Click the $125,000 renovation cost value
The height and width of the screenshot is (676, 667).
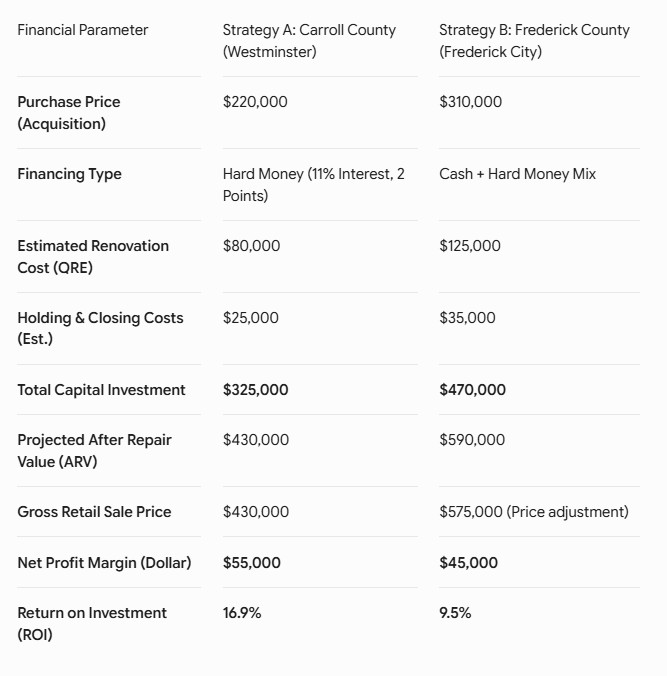[470, 246]
